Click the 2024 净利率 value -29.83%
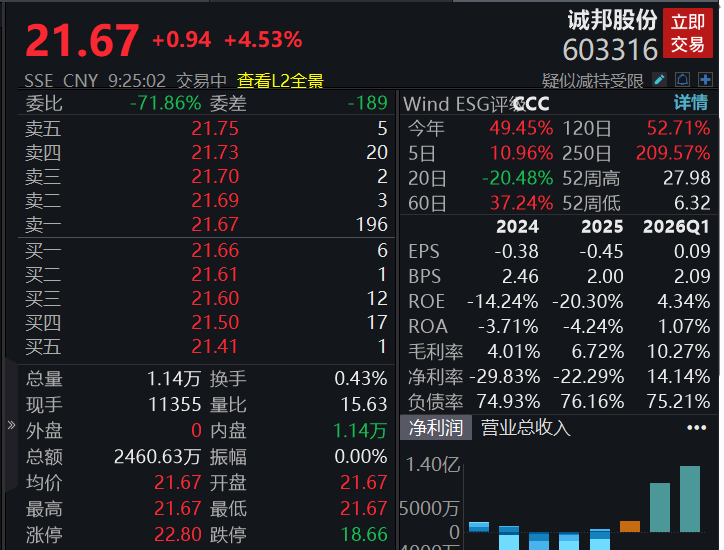 (x=505, y=376)
